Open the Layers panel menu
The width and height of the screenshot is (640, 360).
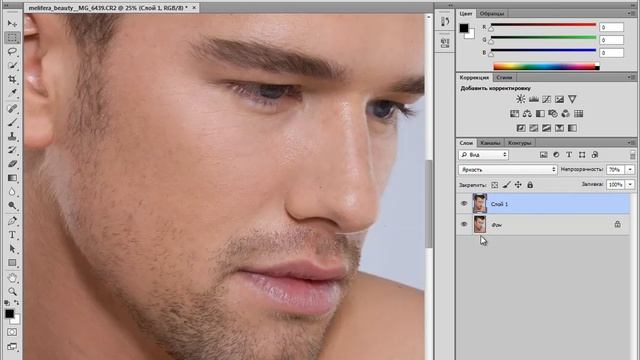pyautogui.click(x=632, y=143)
